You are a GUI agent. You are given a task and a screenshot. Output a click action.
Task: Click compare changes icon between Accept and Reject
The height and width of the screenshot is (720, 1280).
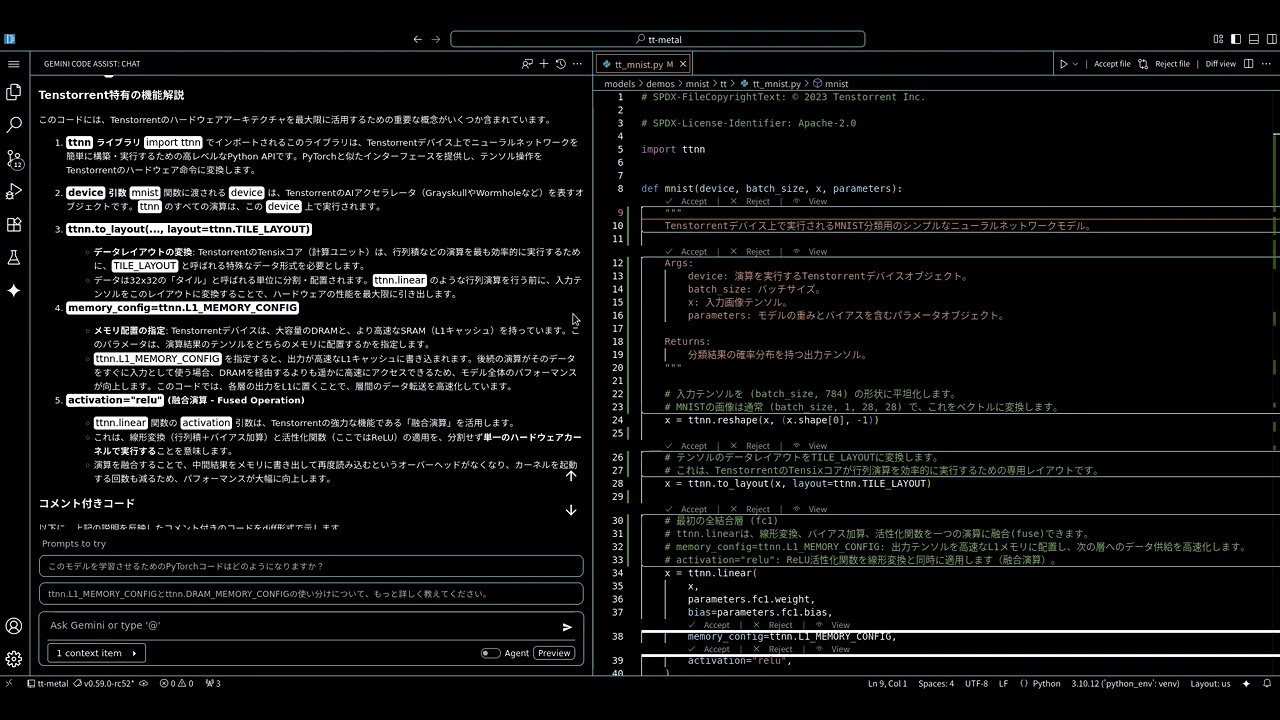click(1143, 64)
